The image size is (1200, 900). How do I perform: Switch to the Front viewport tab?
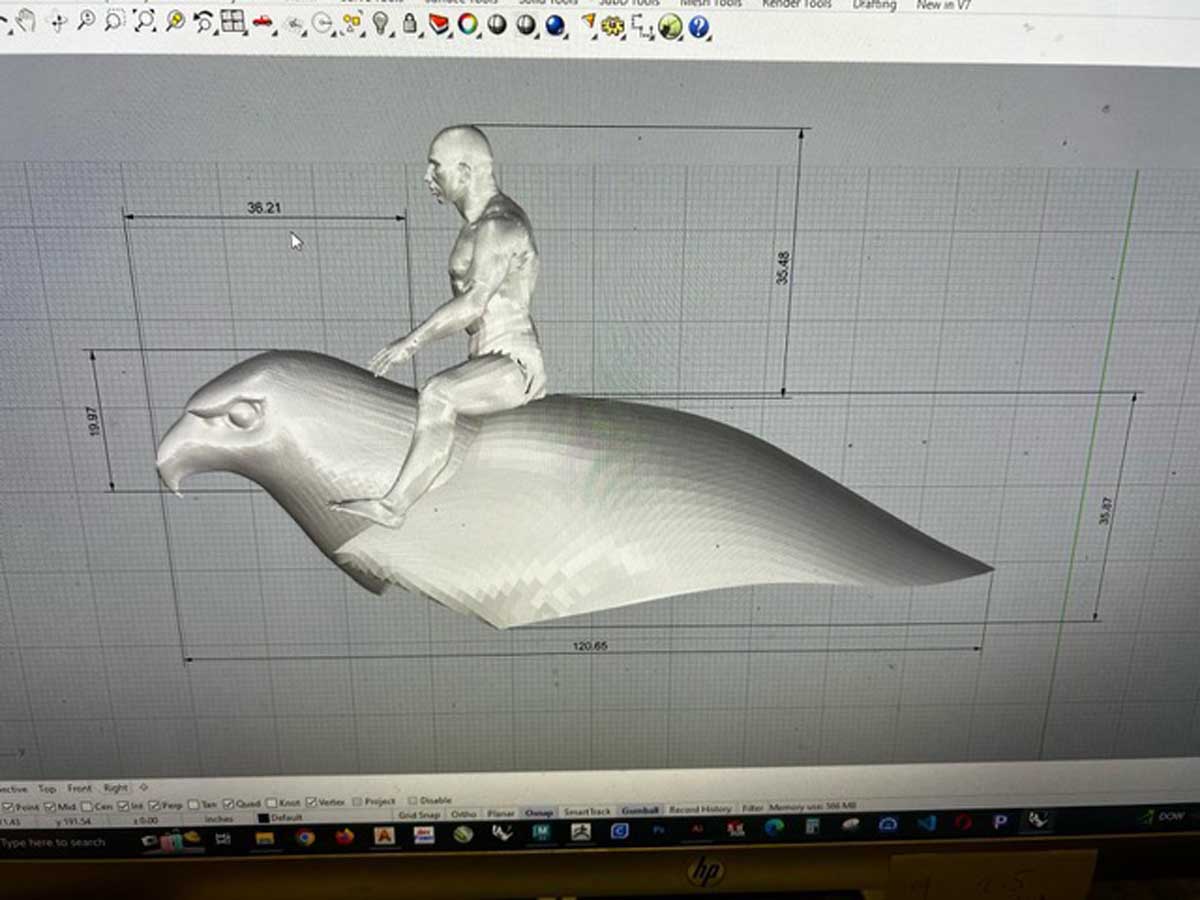(79, 789)
